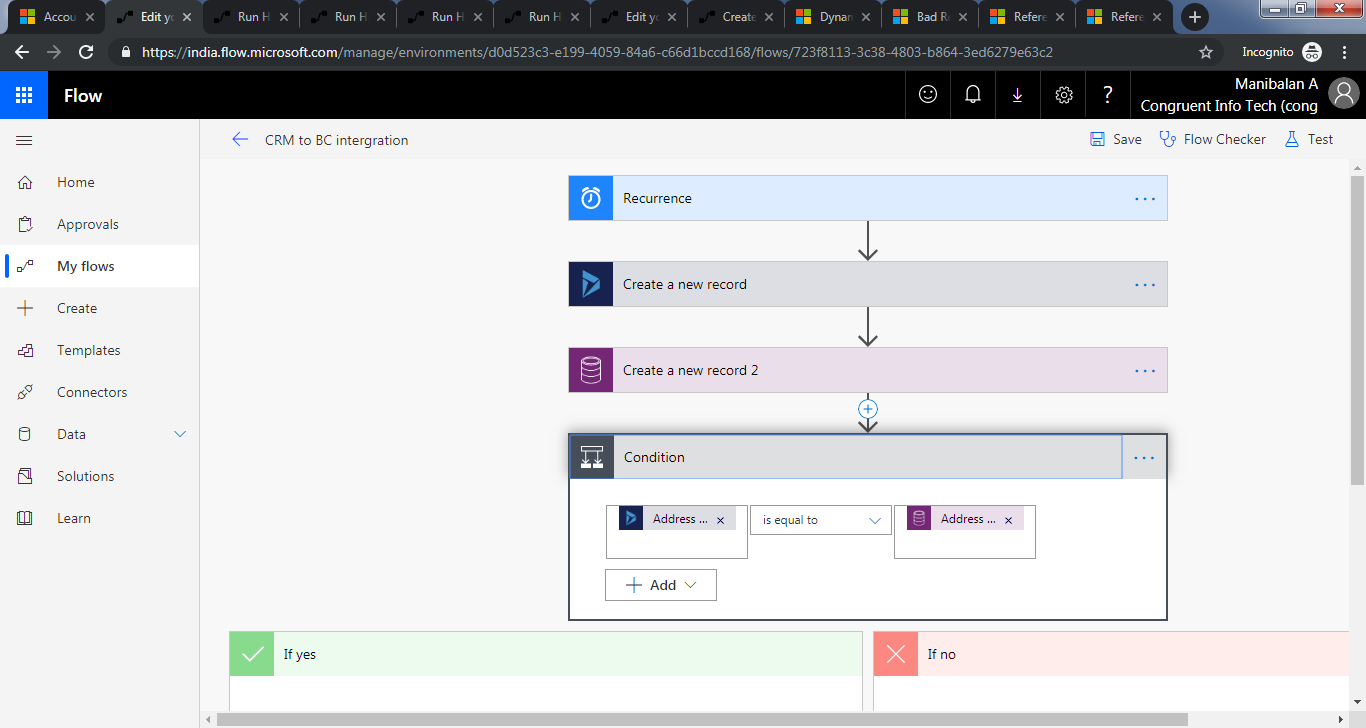Click the If yes branch header

tap(546, 654)
